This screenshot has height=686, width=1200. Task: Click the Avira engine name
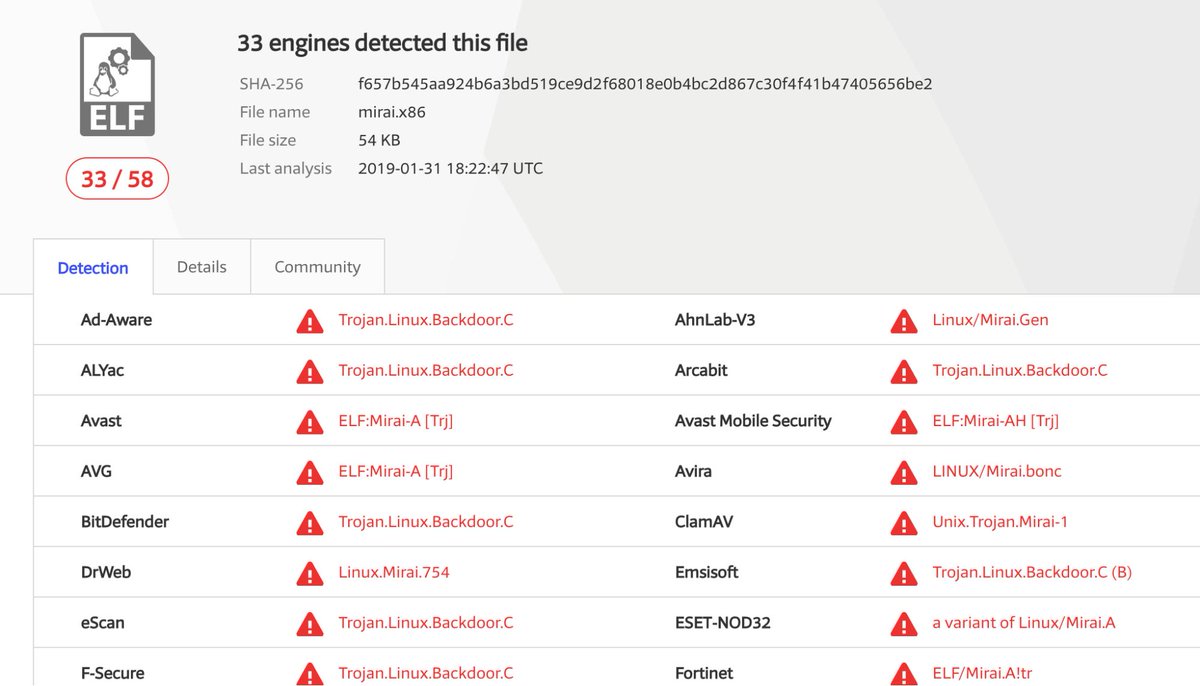click(x=693, y=471)
